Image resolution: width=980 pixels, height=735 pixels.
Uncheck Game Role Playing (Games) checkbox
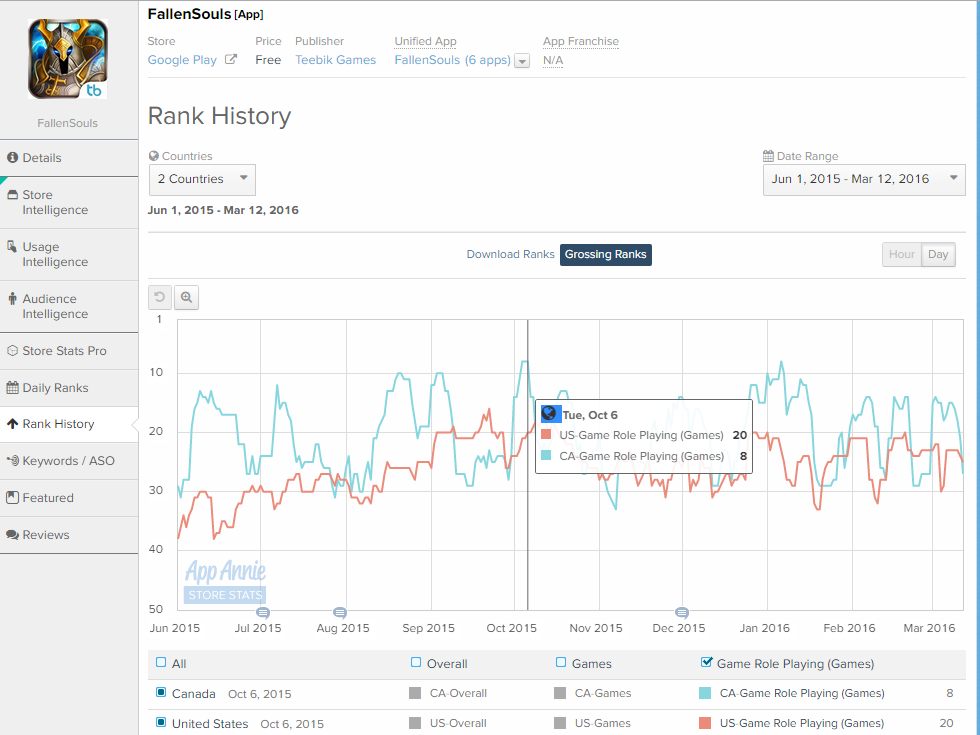[x=706, y=662]
